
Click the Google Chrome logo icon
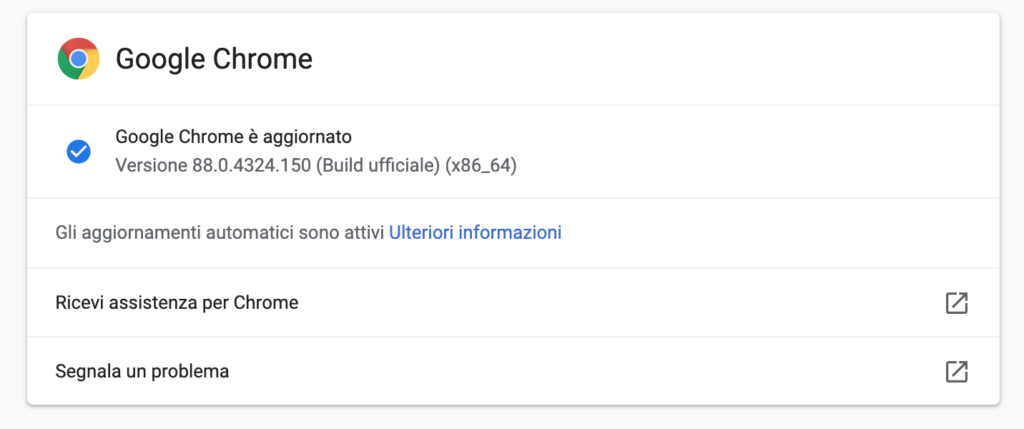78,59
